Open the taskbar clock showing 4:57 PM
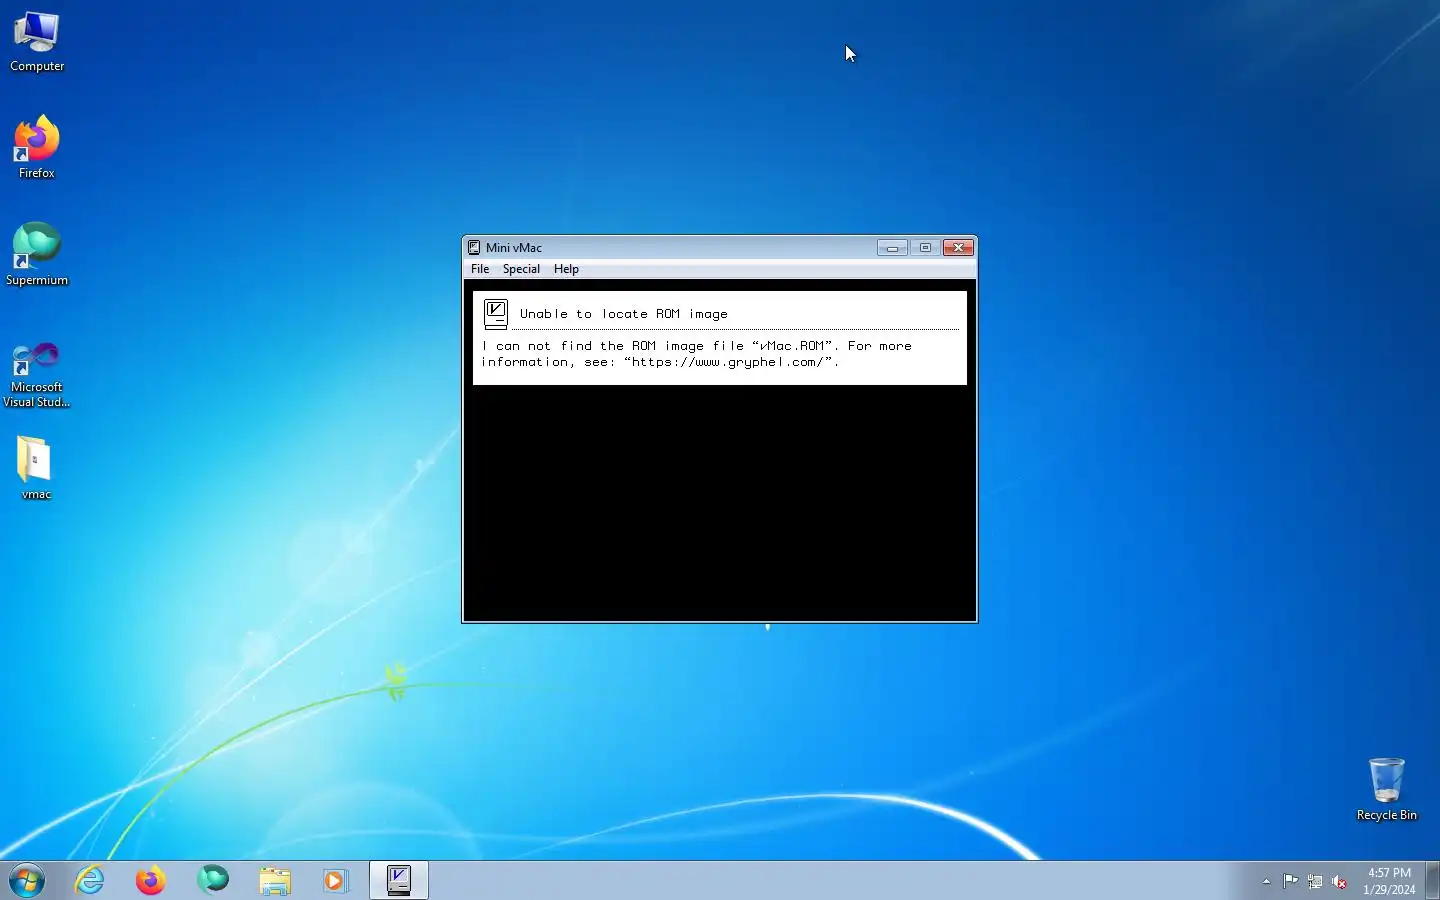 1389,881
